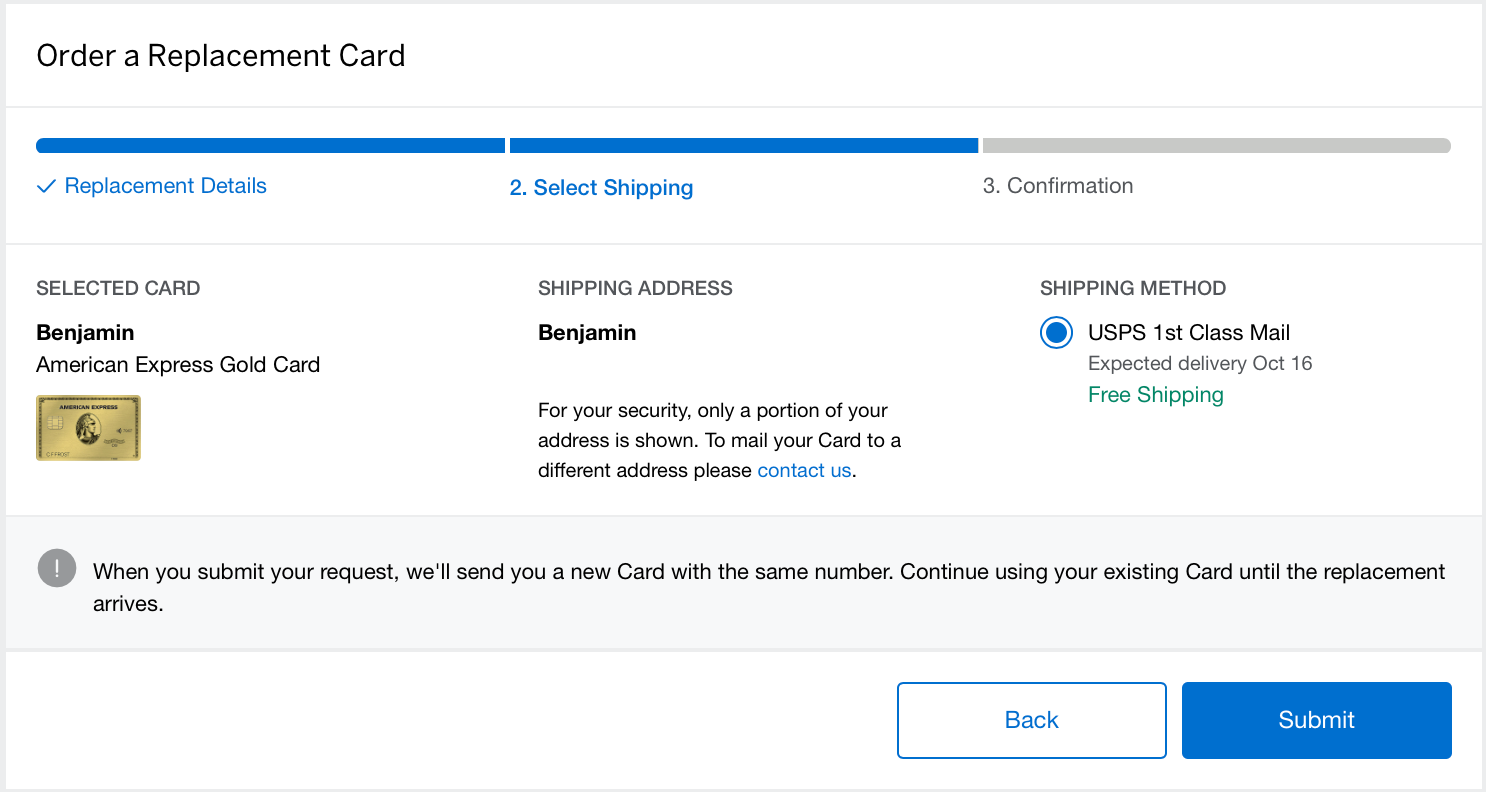Click the first blue progress bar segment
Viewport: 1486px width, 792px height.
tap(270, 146)
